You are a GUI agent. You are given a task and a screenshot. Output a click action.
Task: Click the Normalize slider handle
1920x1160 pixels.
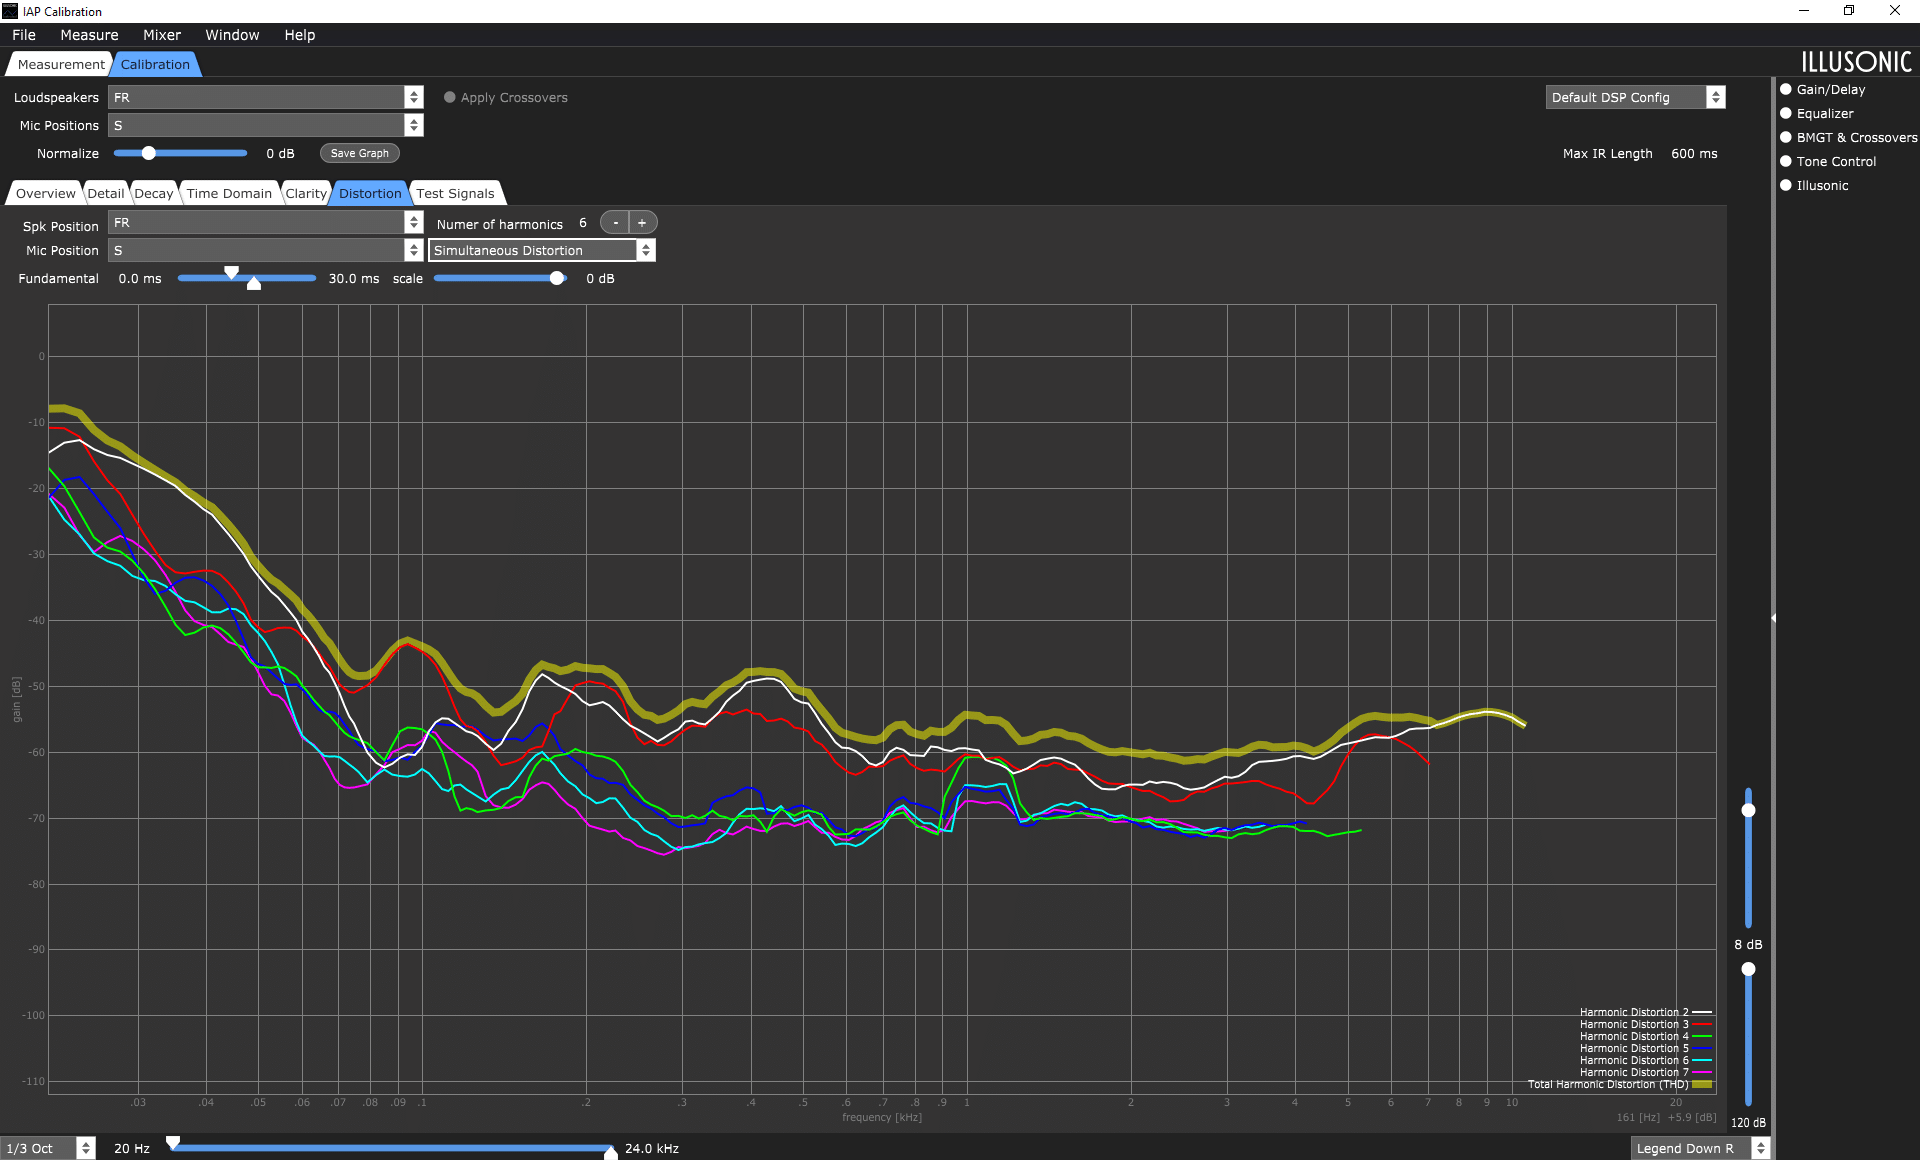149,153
